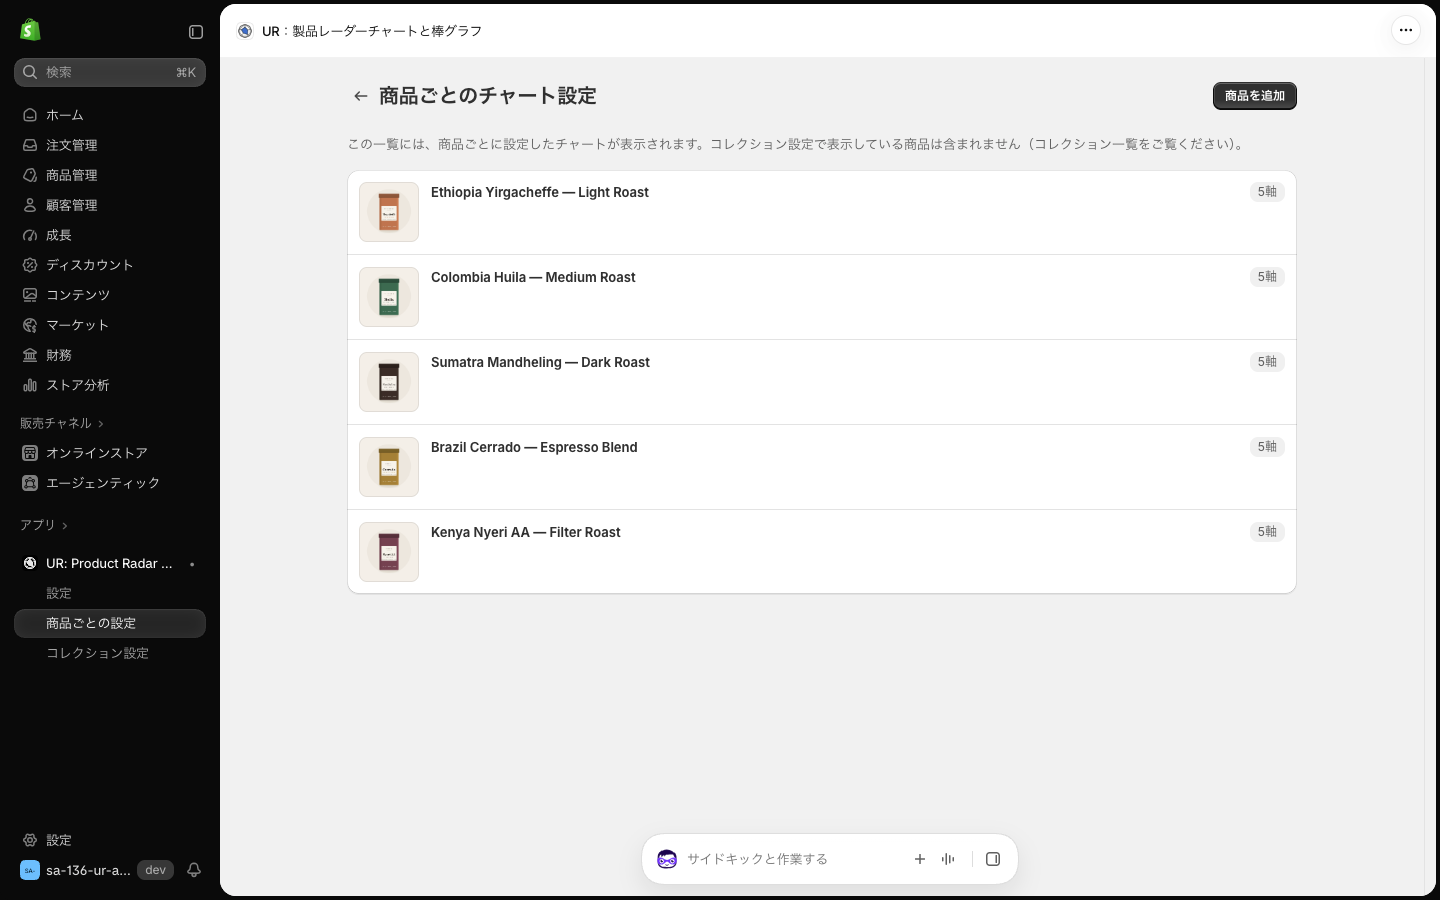
Task: Click the エージェンティック channel icon
Action: coord(30,483)
